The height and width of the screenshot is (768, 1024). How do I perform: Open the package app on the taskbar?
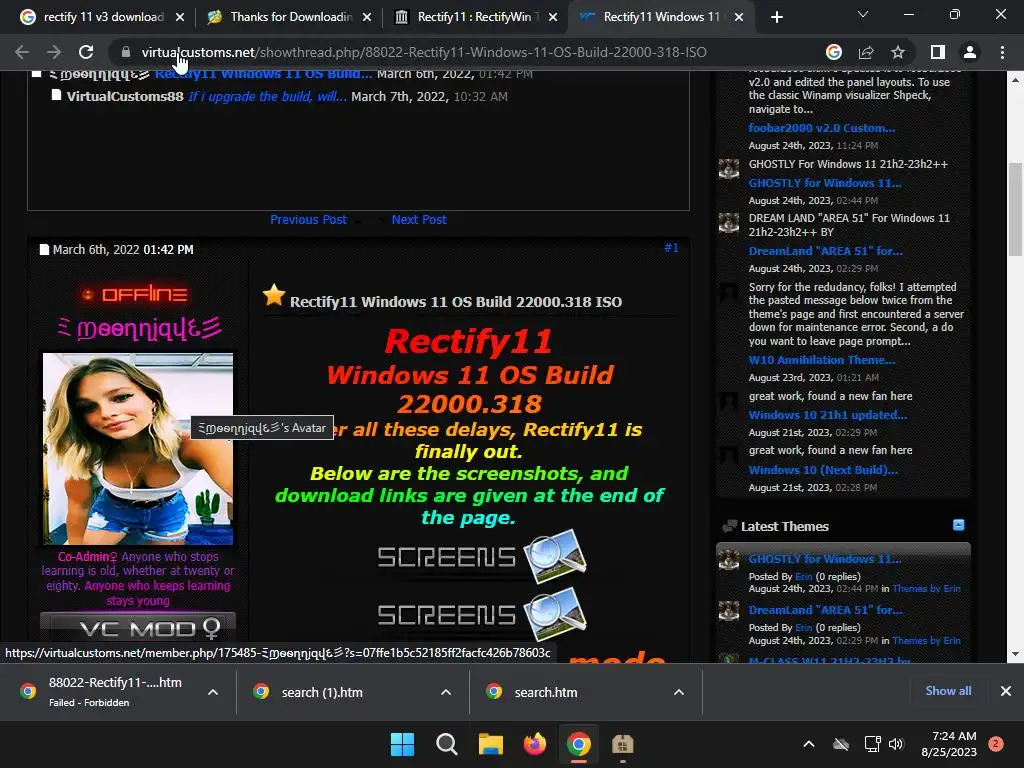(622, 744)
